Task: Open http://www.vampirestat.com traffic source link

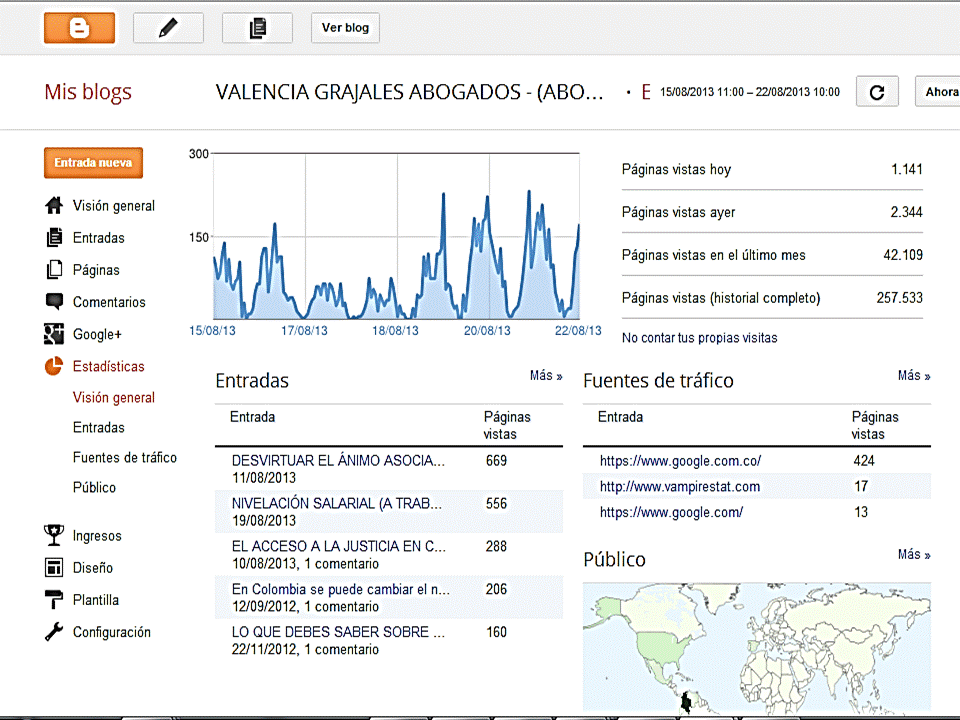Action: coord(680,487)
